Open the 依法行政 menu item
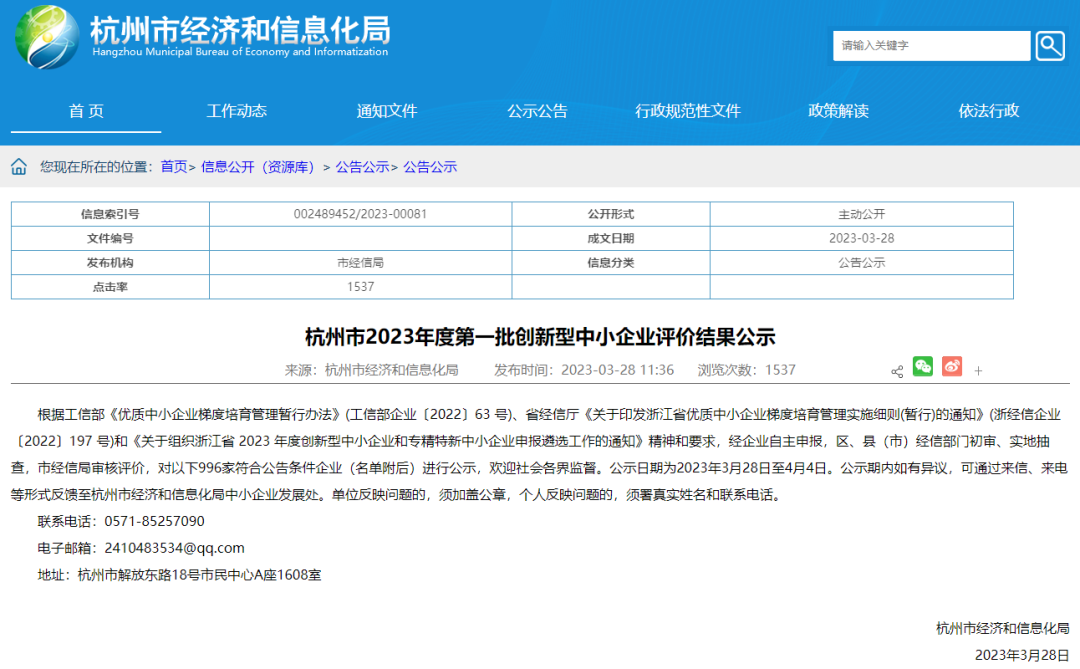This screenshot has height=669, width=1080. (989, 111)
